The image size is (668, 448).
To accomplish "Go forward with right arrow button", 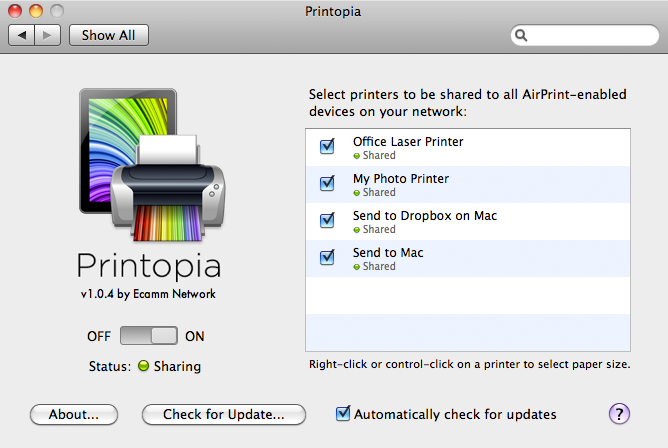I will coord(47,35).
